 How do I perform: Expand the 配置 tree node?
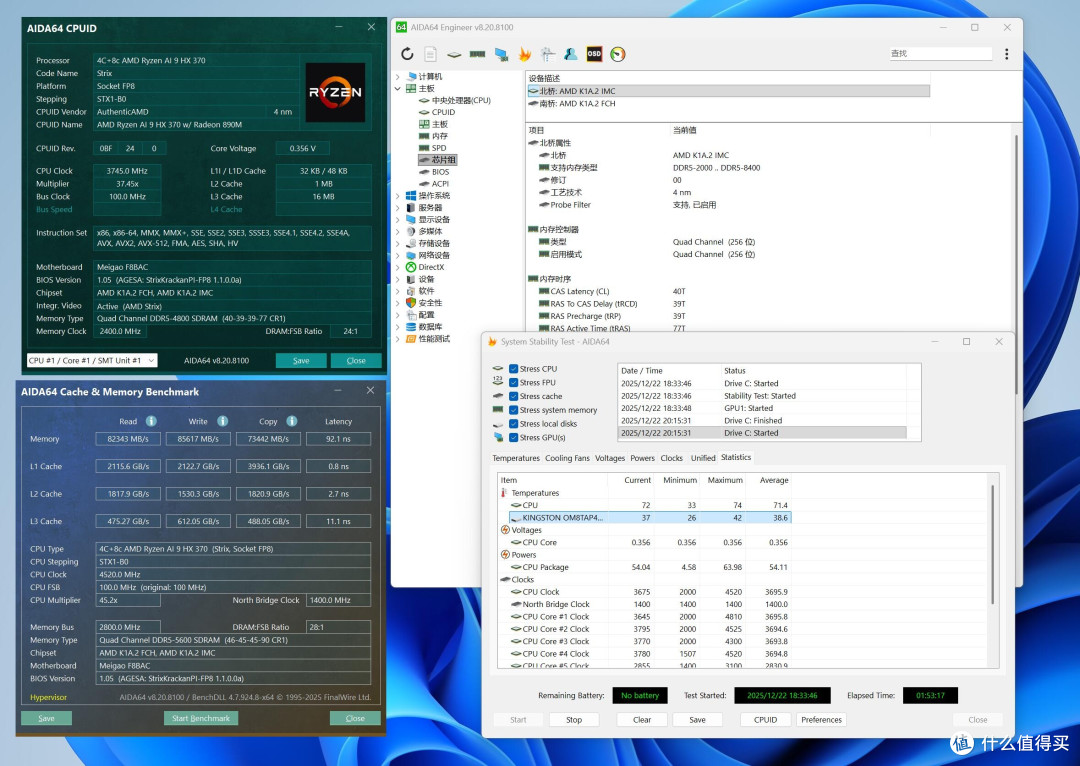pyautogui.click(x=397, y=315)
